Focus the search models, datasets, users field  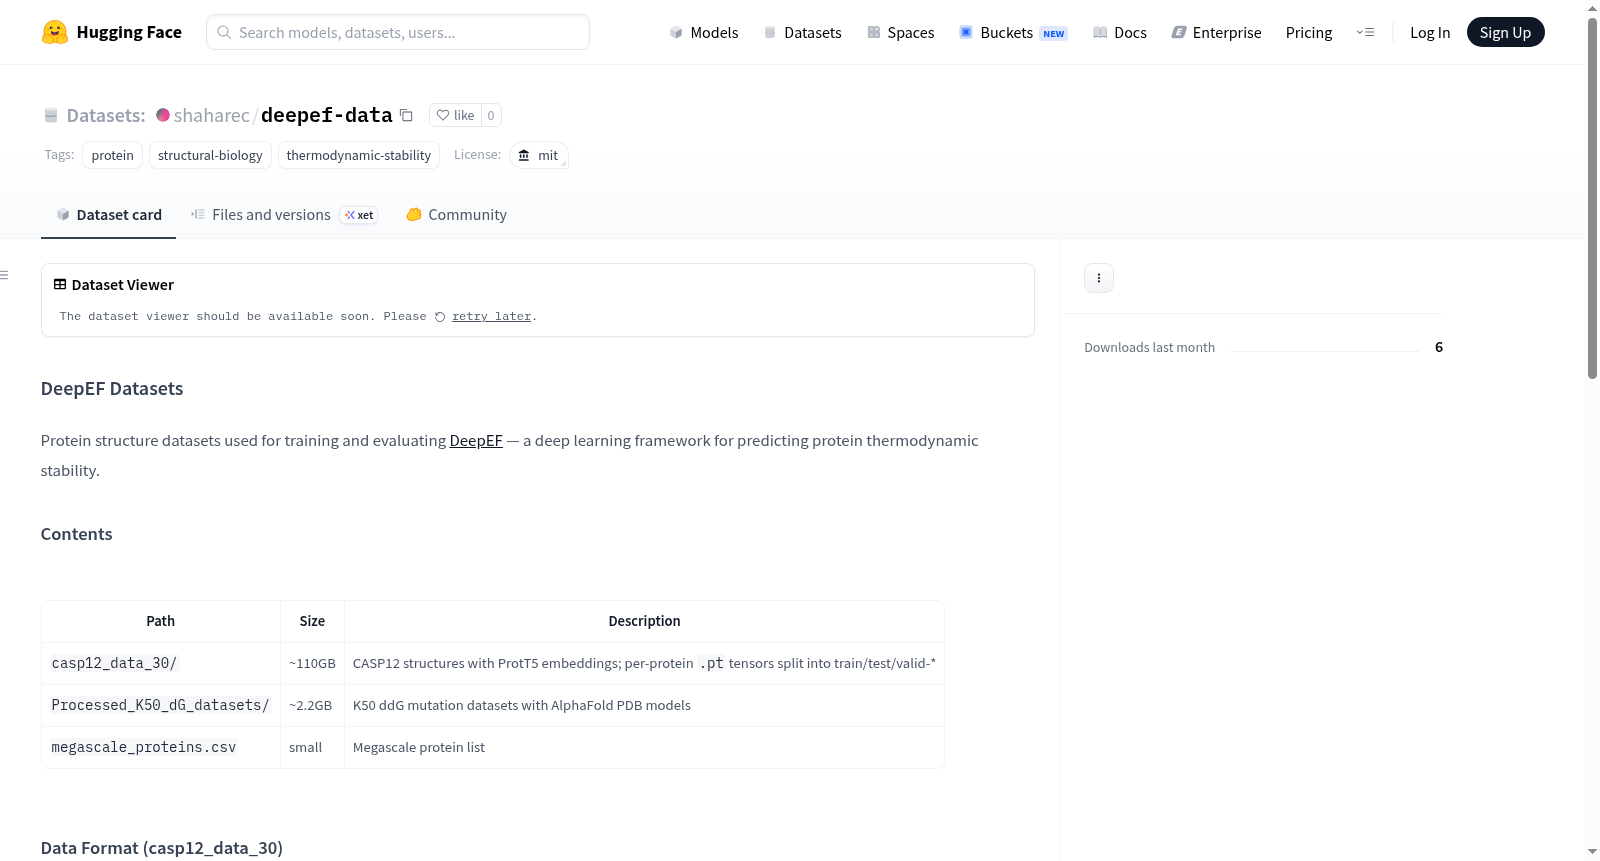click(398, 32)
